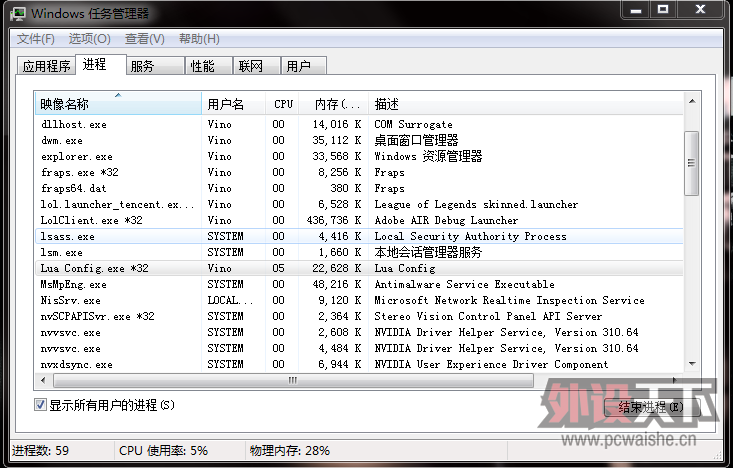Screen dimensions: 733x468
Task: Click the vertical scrollbar thumb
Action: (x=691, y=163)
